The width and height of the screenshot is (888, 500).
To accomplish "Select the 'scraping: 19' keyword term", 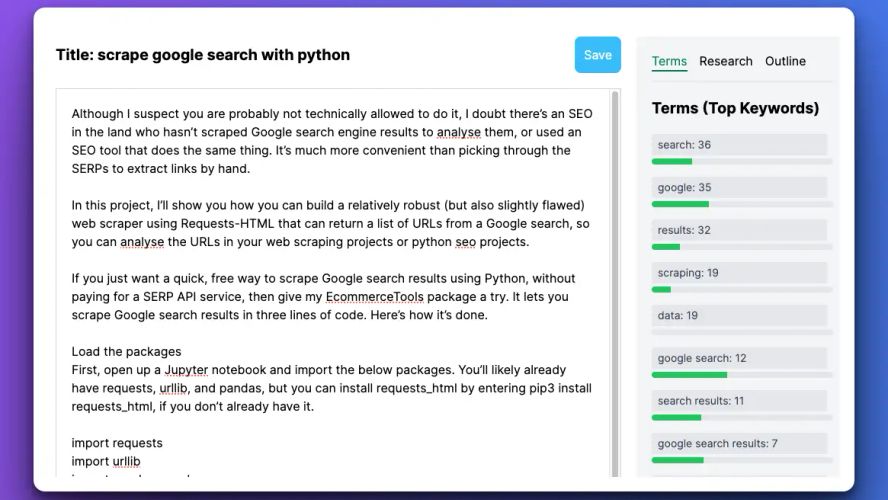I will [x=739, y=272].
